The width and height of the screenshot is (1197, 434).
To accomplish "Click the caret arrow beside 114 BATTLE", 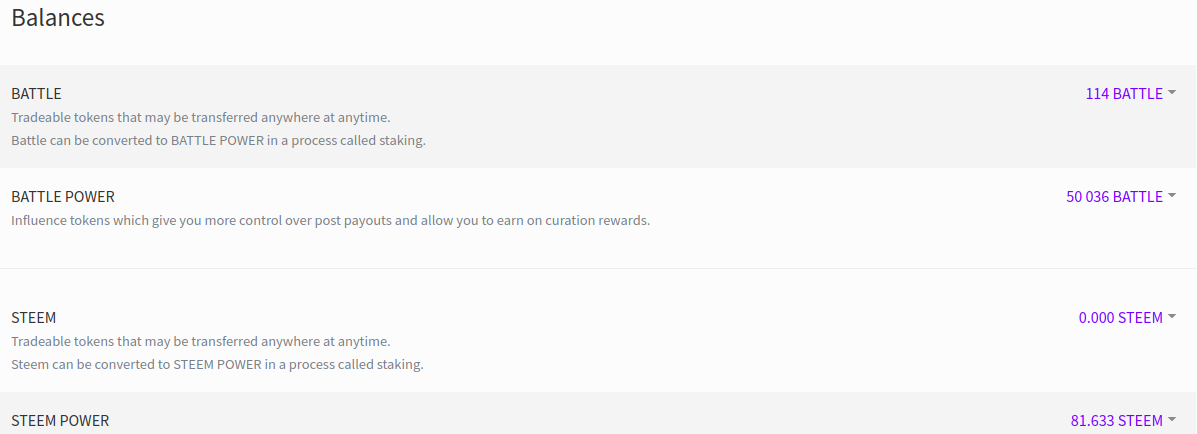I will pos(1172,92).
